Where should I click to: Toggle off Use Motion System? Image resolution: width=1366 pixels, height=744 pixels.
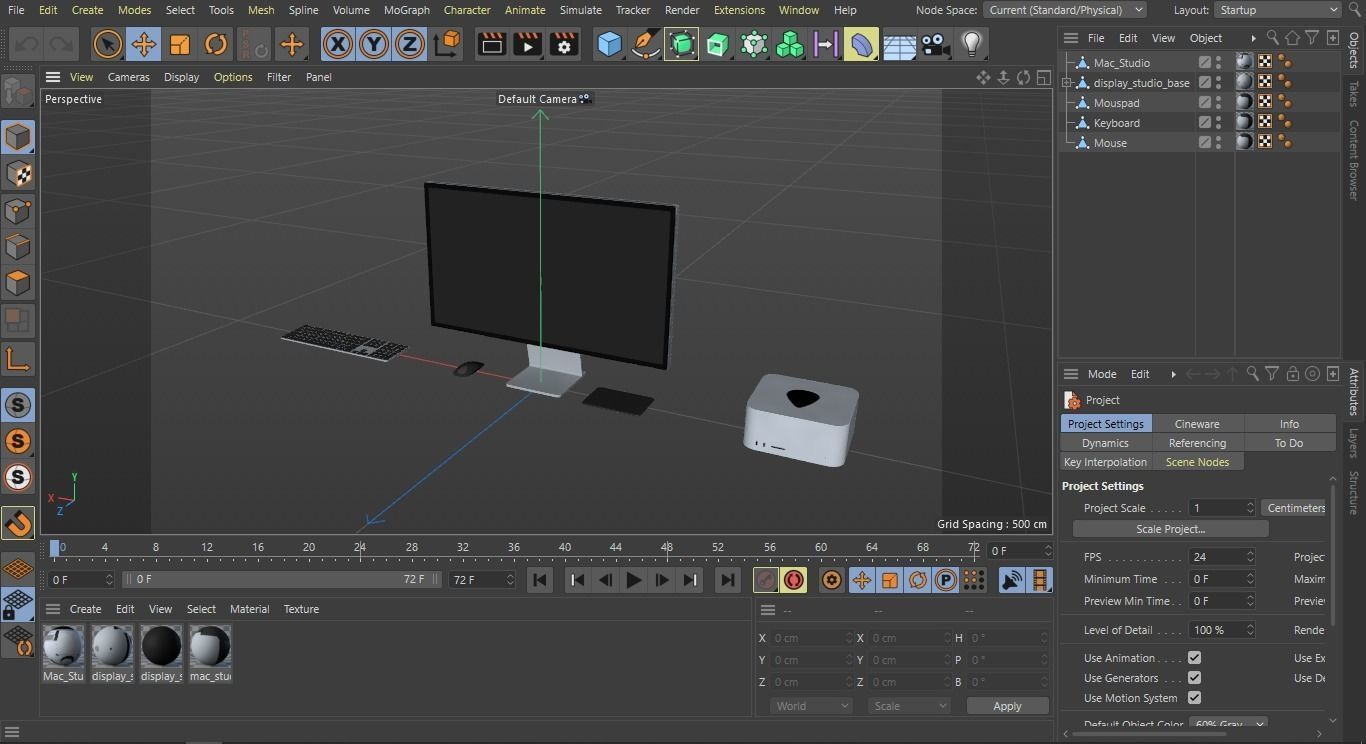tap(1194, 698)
